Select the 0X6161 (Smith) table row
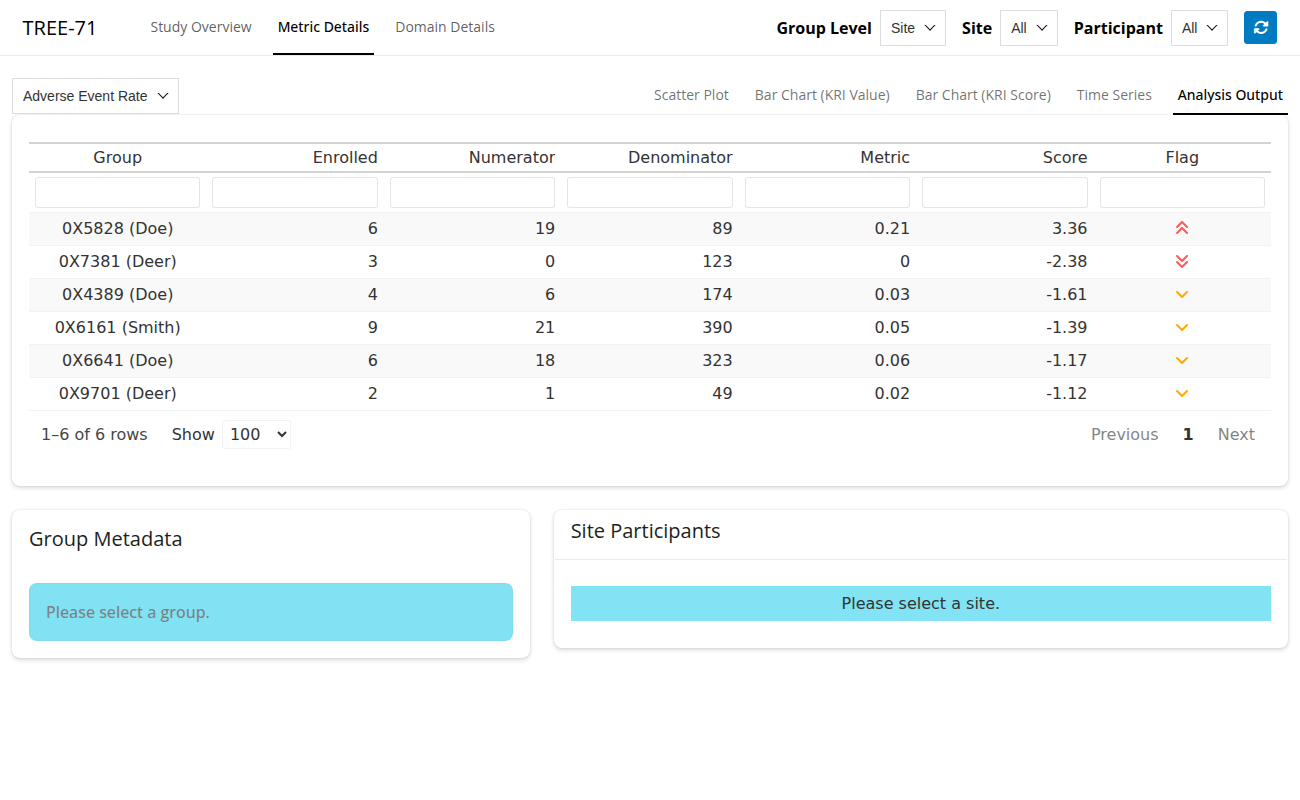 click(x=118, y=327)
